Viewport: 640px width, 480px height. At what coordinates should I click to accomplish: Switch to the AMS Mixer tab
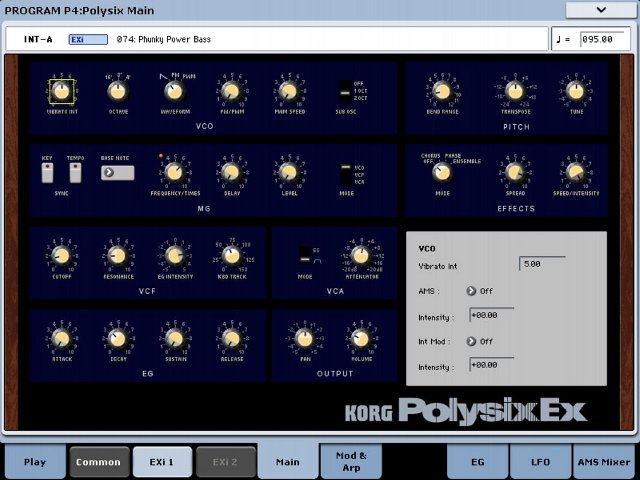point(603,462)
